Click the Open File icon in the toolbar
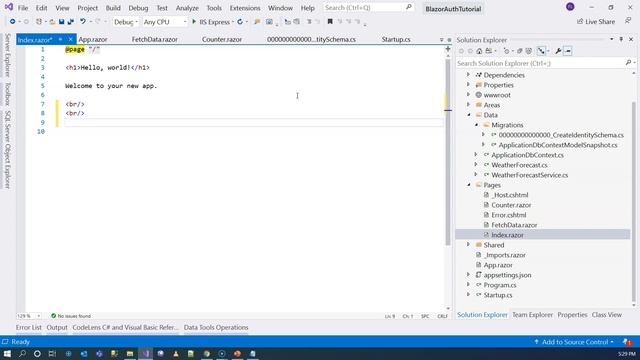 click(x=52, y=22)
